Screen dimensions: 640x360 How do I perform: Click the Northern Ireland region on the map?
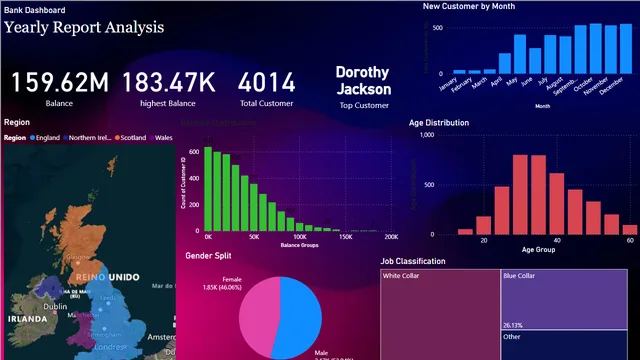tap(51, 286)
